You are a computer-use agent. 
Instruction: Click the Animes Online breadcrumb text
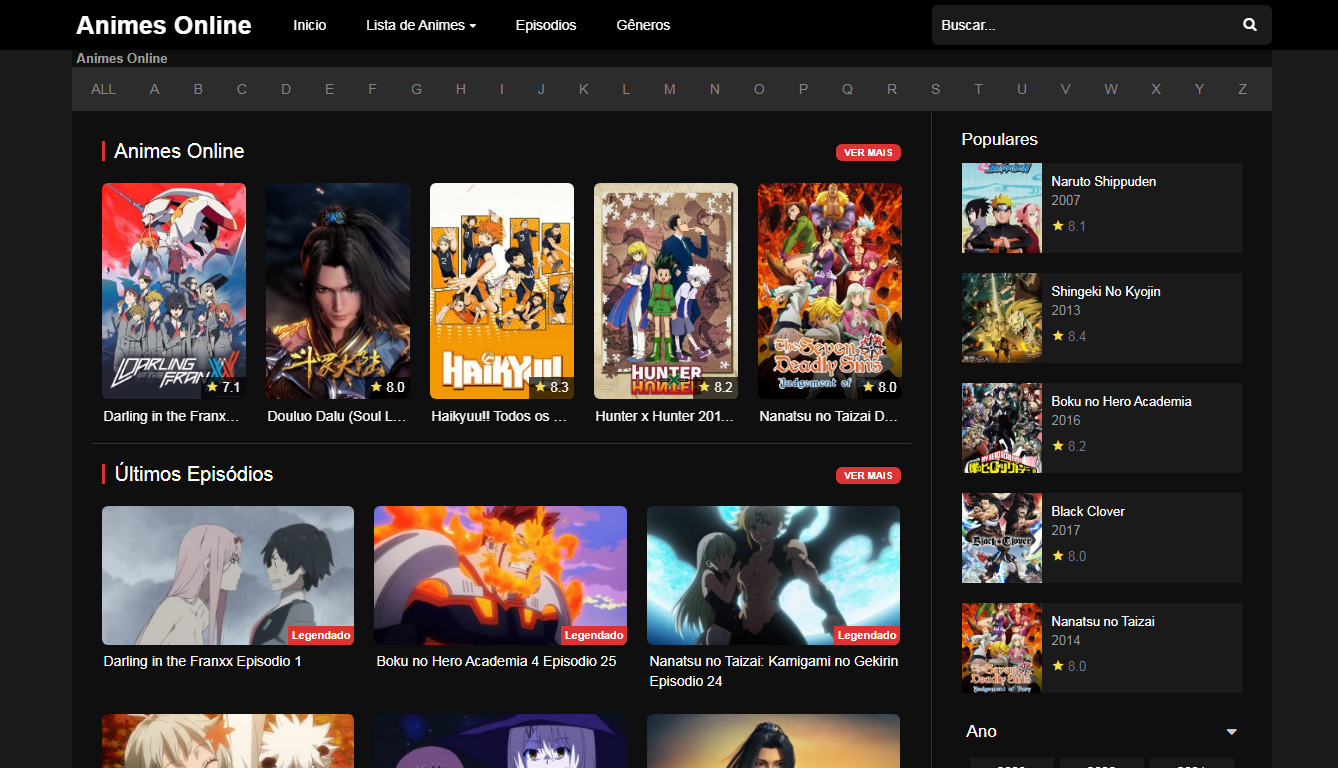122,58
